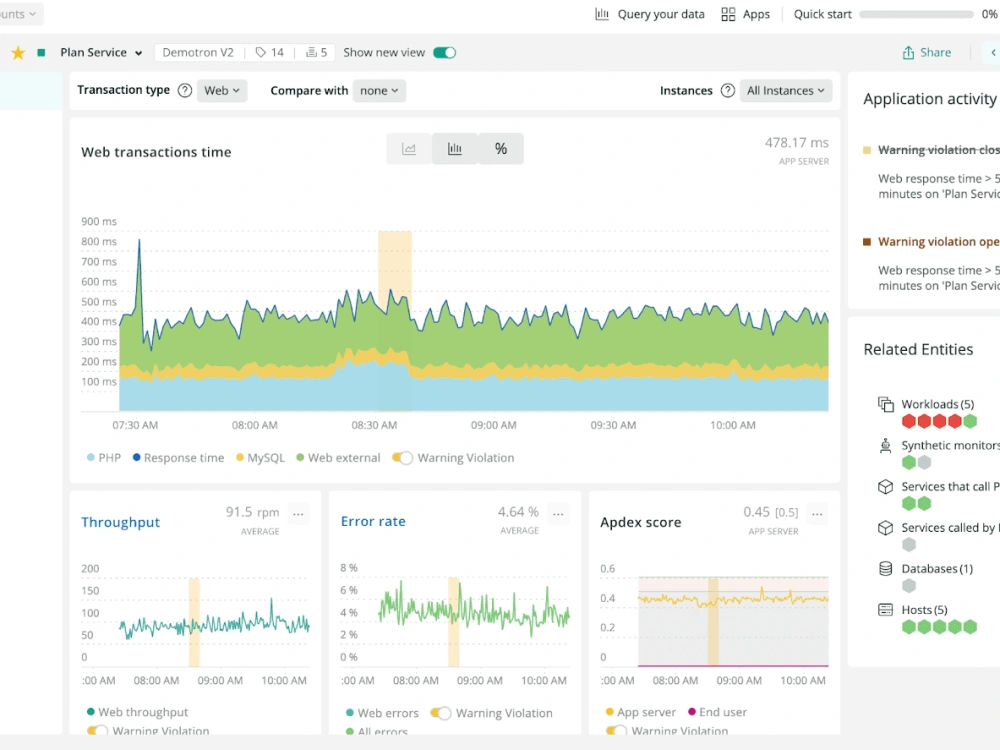Open Apdex score chart options ellipsis
Viewport: 1000px width, 750px height.
[x=817, y=513]
